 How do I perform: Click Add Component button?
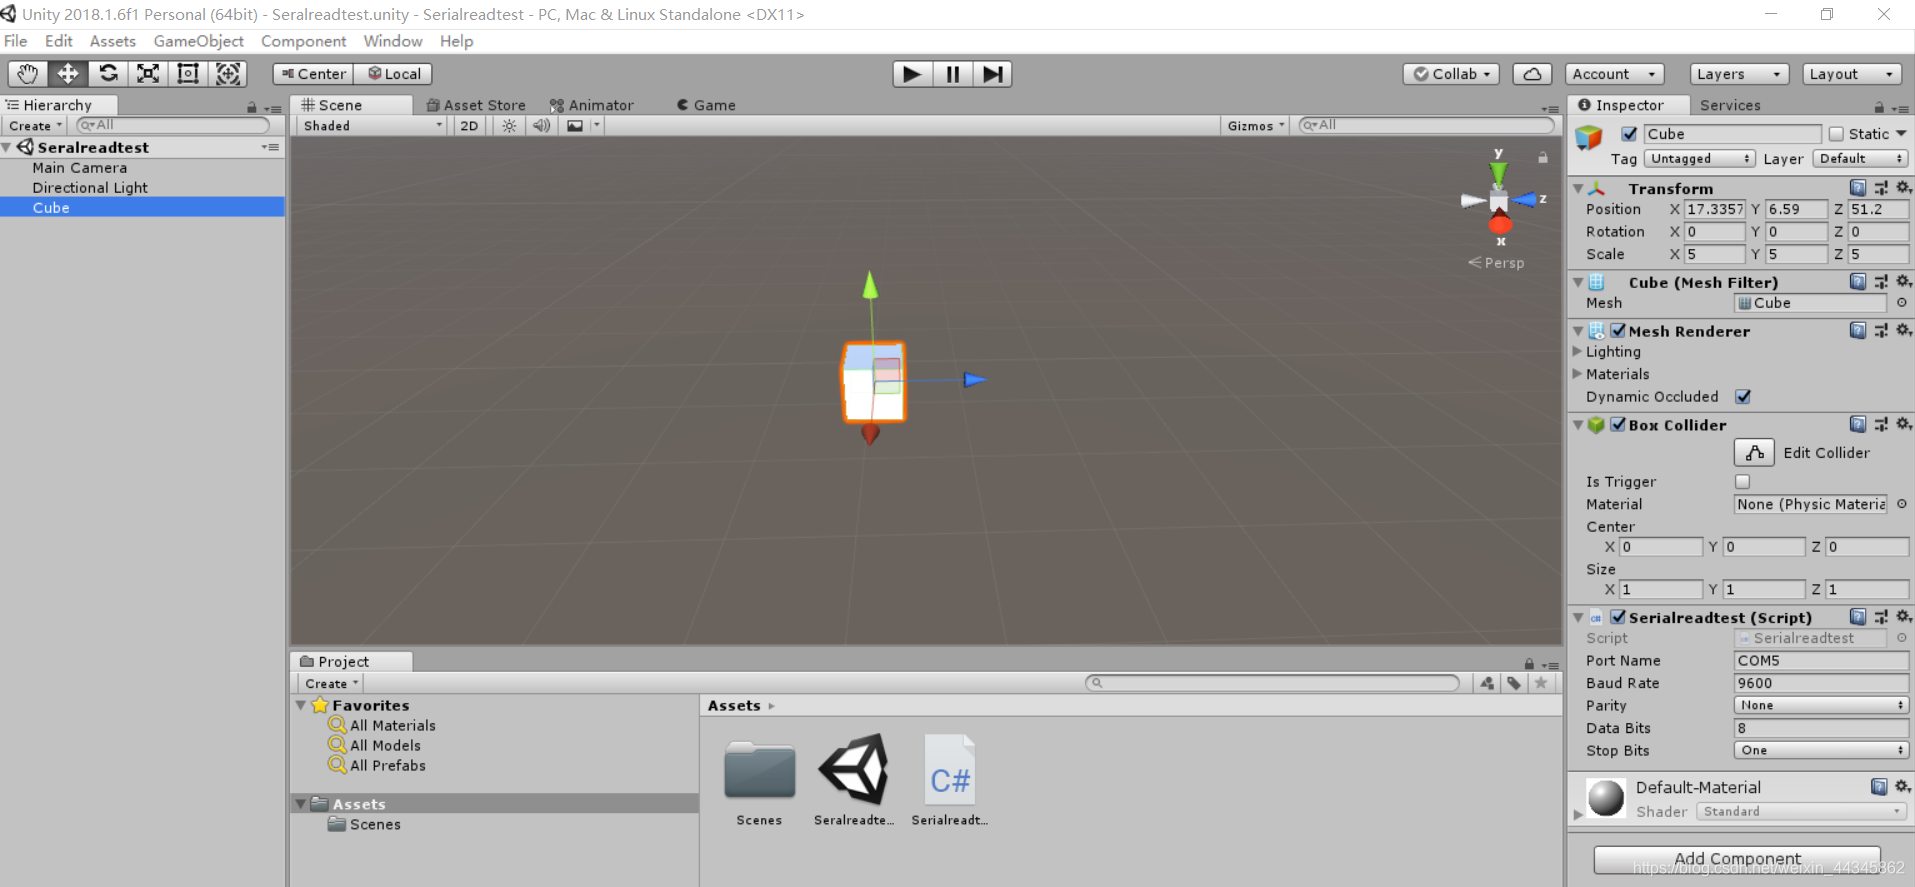click(x=1737, y=859)
